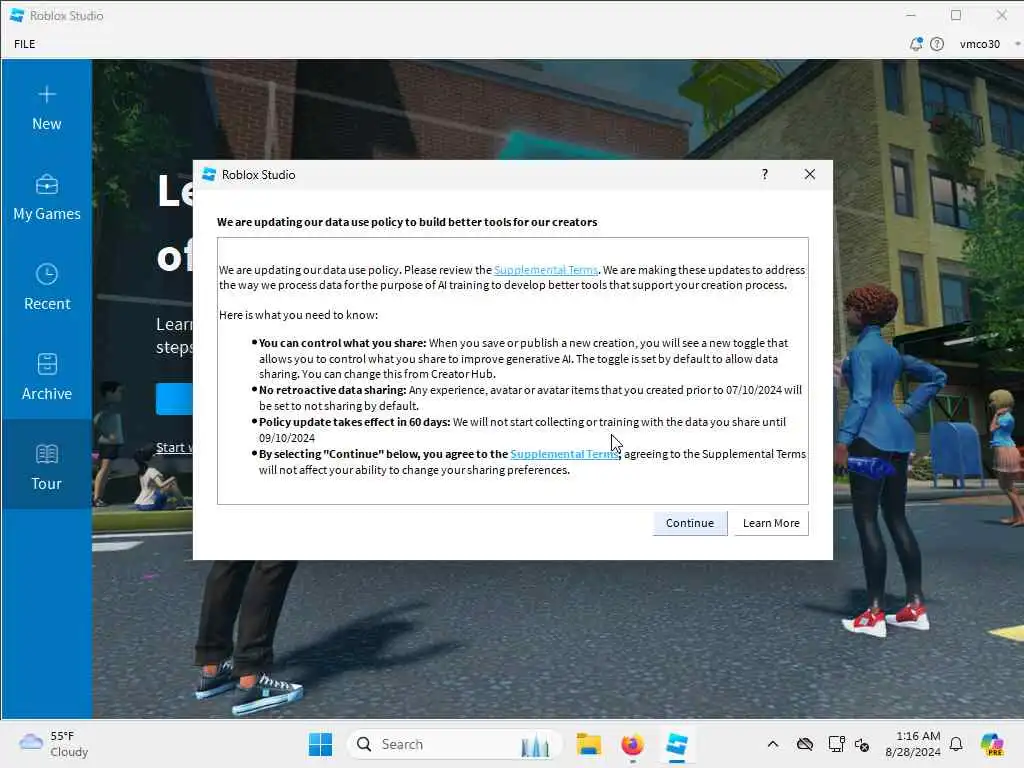Click the Roblox Studio icon in dialog title
Screen dimensions: 1024x768
tap(209, 174)
